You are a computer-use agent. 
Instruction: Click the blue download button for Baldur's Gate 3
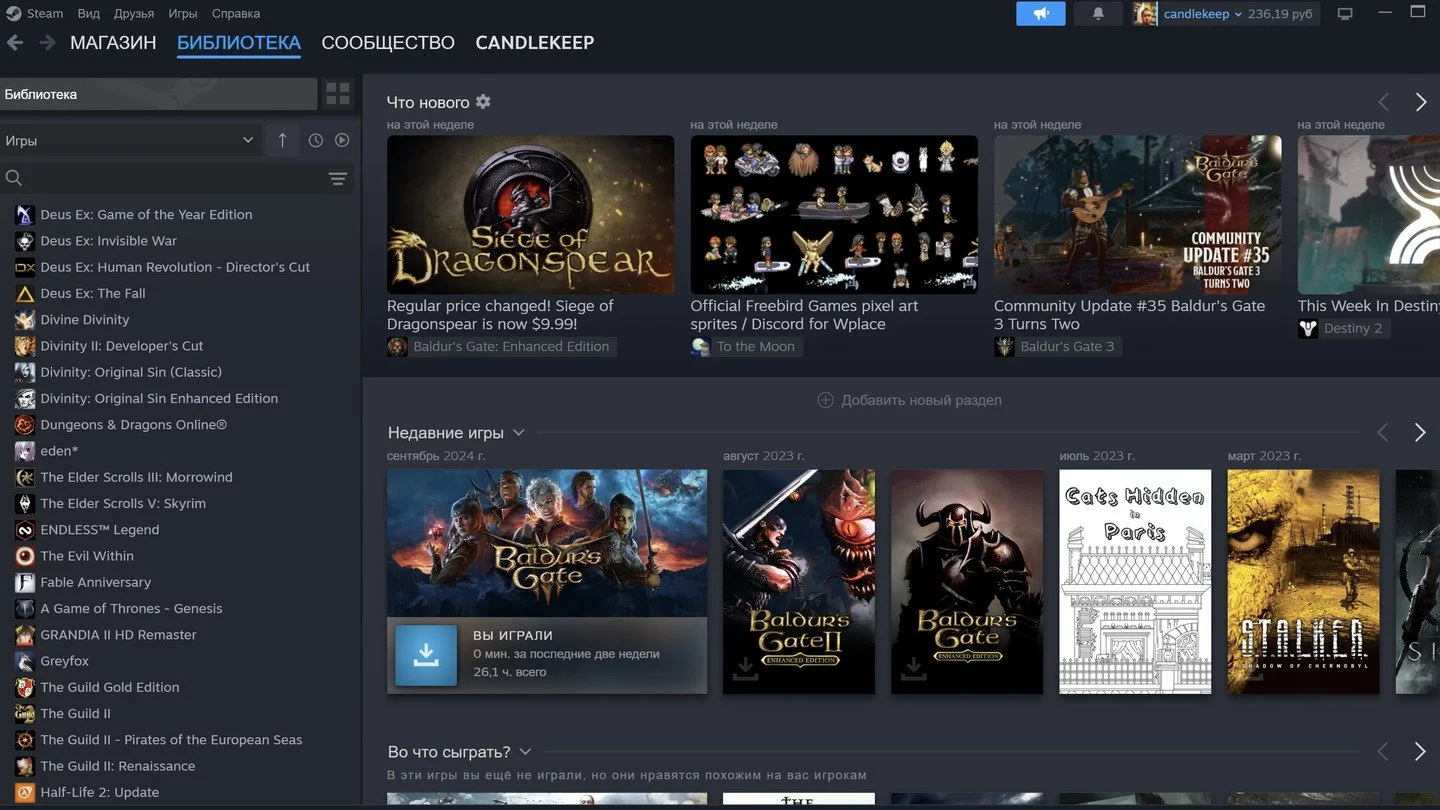pyautogui.click(x=426, y=655)
